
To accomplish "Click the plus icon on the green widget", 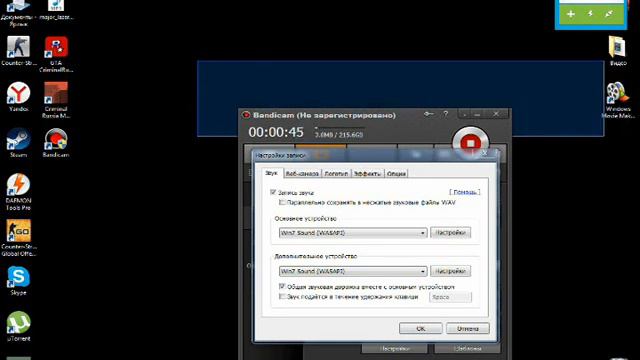I will click(x=571, y=14).
